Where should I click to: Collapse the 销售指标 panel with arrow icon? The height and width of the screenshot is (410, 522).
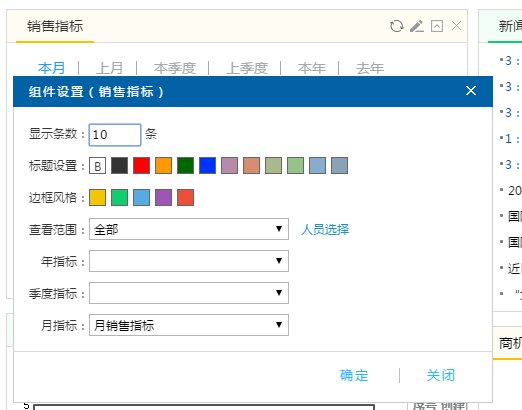[437, 26]
